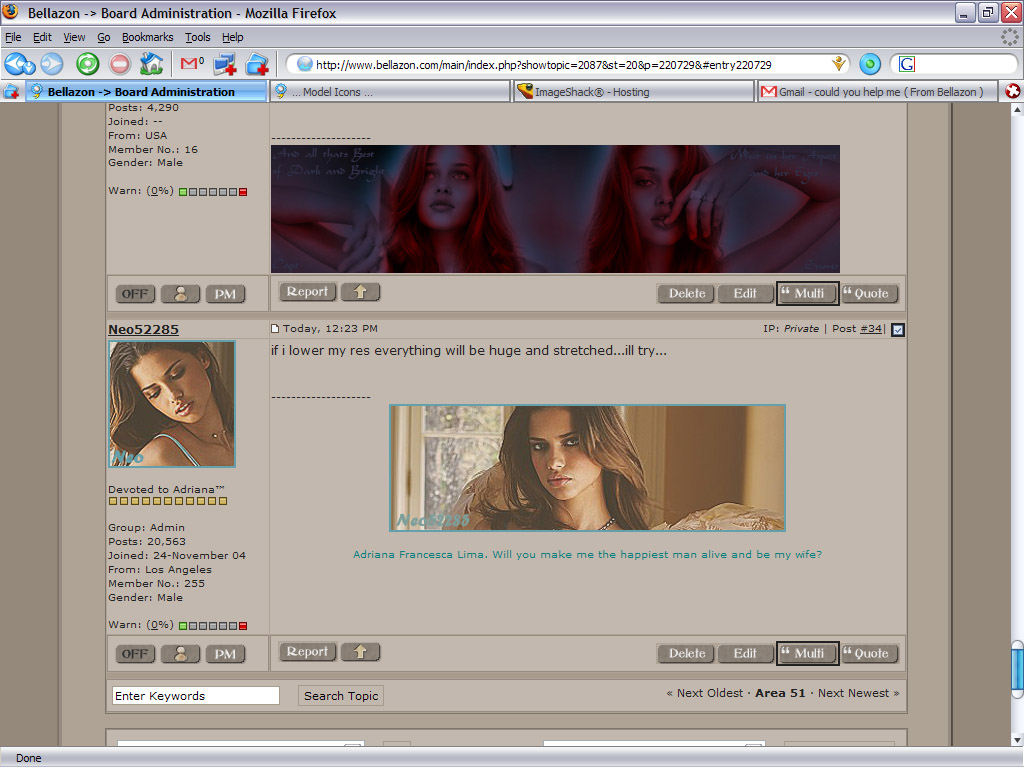
Task: Click the Forward navigation arrow
Action: [52, 64]
